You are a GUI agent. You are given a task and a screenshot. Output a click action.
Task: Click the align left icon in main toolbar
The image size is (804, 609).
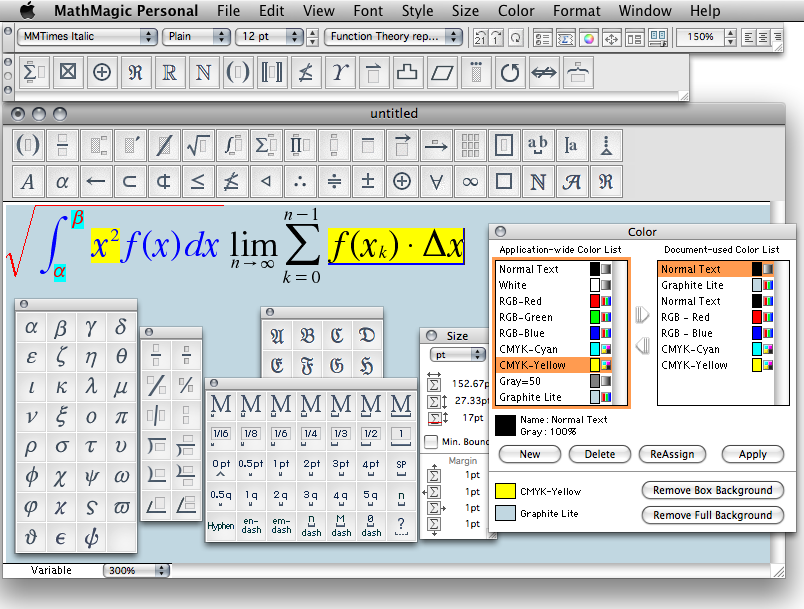pyautogui.click(x=749, y=37)
